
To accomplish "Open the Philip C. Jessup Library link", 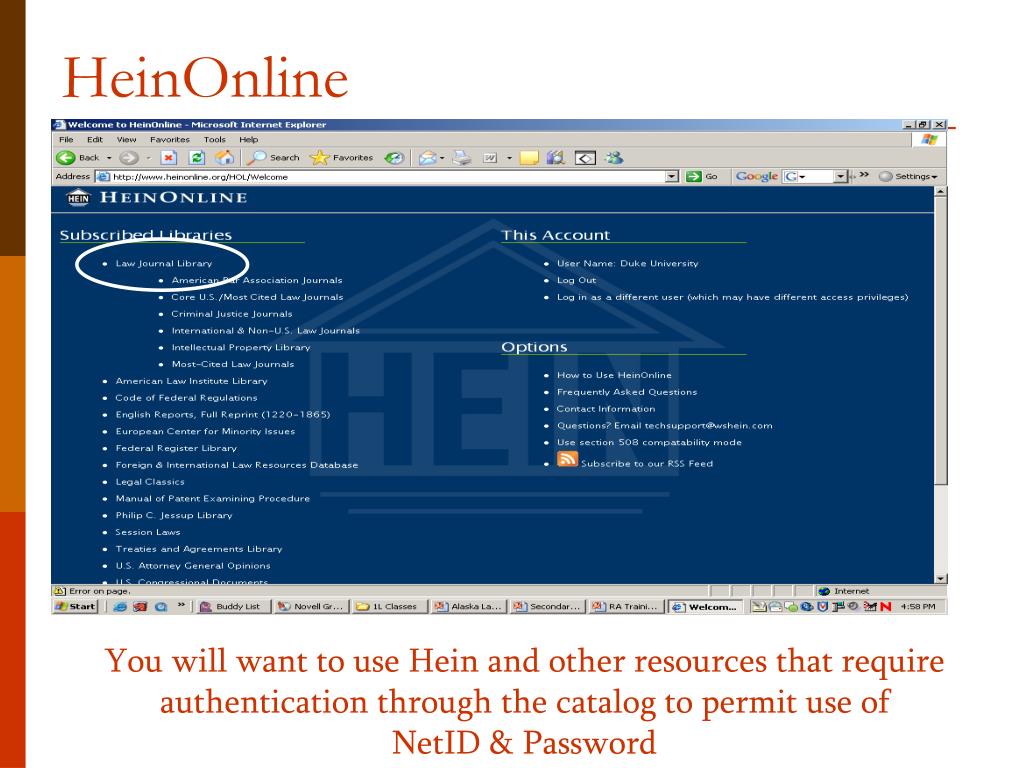I will [174, 515].
